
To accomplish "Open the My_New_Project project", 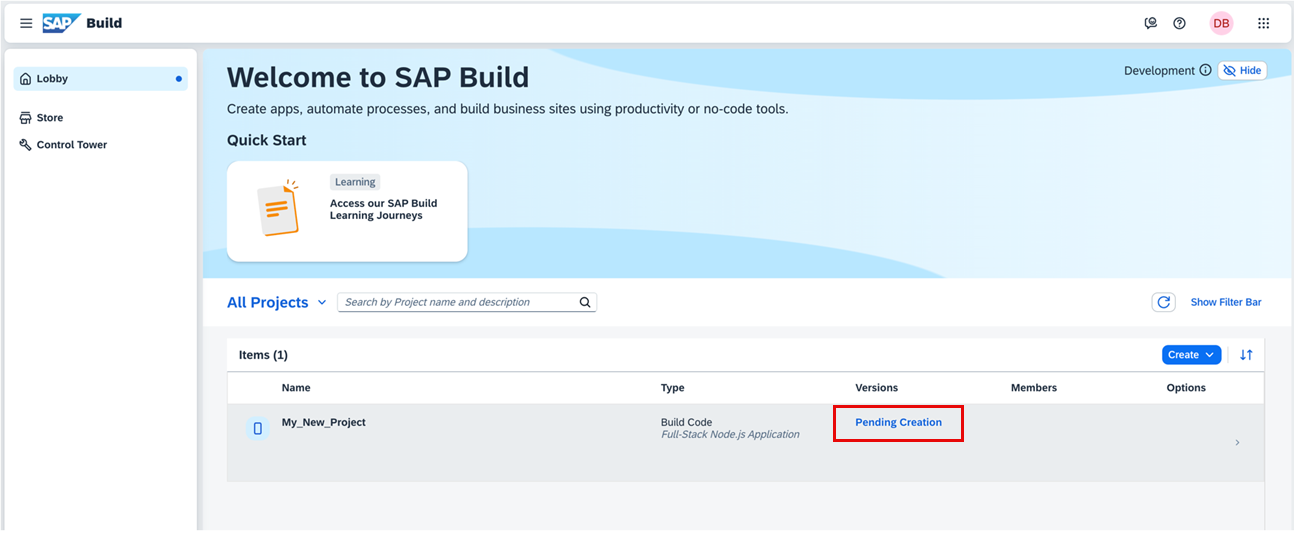I will coord(324,422).
